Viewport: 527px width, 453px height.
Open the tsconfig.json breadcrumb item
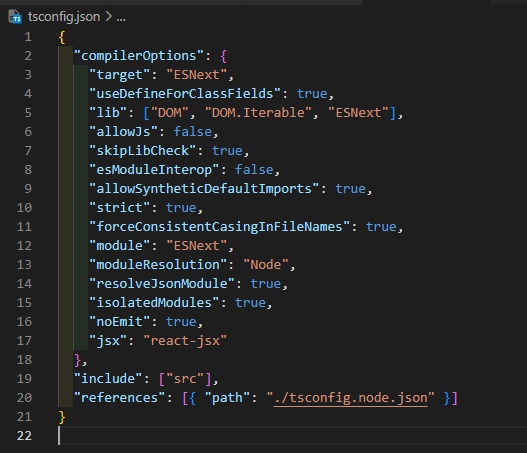[64, 17]
